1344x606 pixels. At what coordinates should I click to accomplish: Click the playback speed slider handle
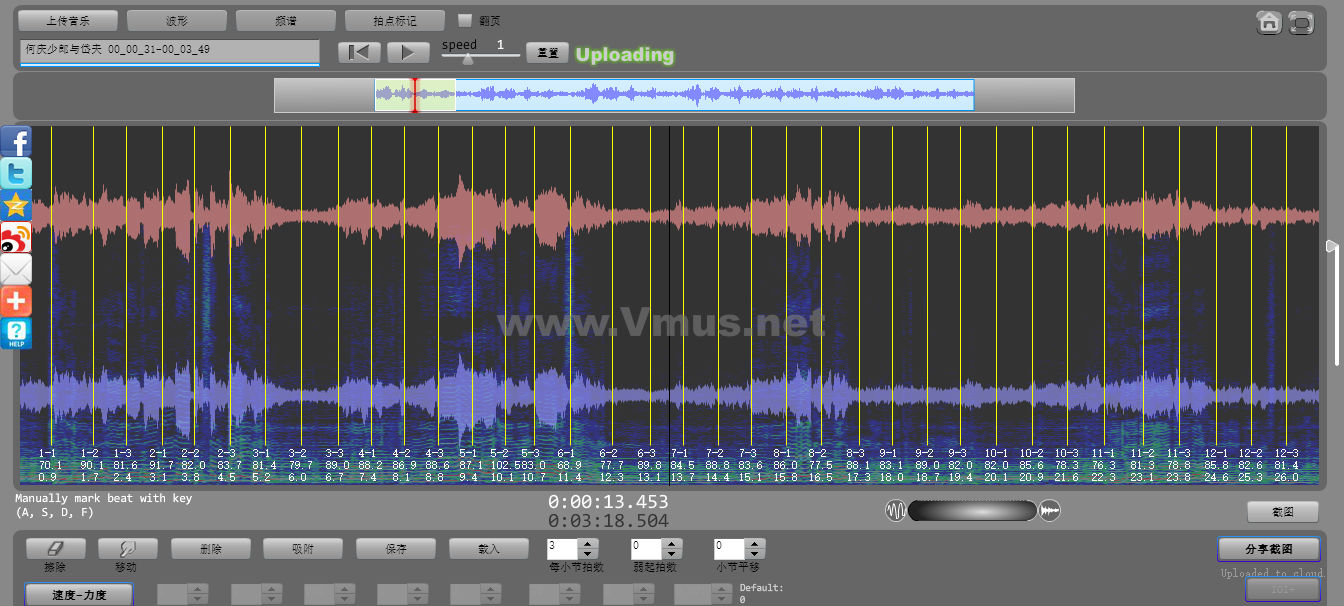pos(467,58)
